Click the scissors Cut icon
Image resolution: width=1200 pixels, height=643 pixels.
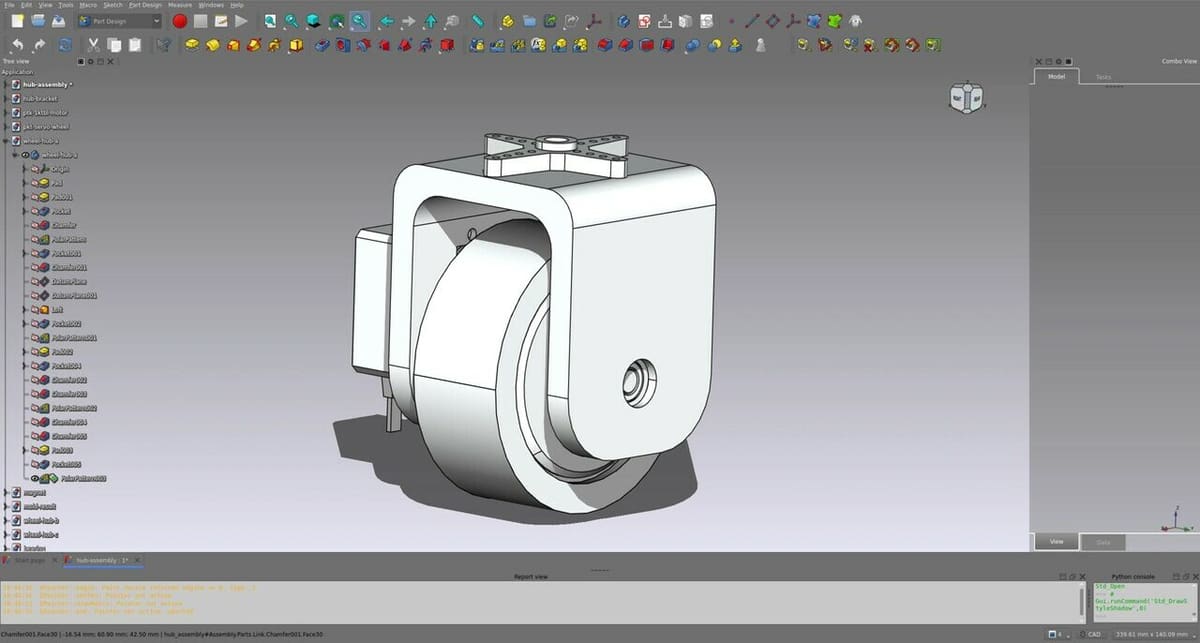pyautogui.click(x=92, y=45)
